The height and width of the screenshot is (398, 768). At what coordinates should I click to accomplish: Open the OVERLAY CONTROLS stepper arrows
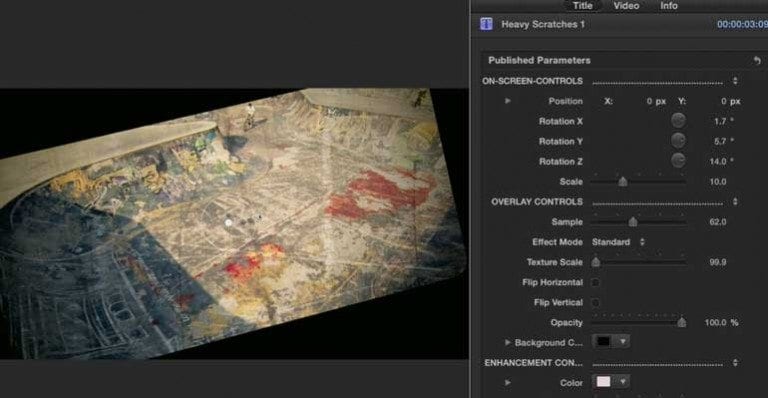pyautogui.click(x=735, y=202)
